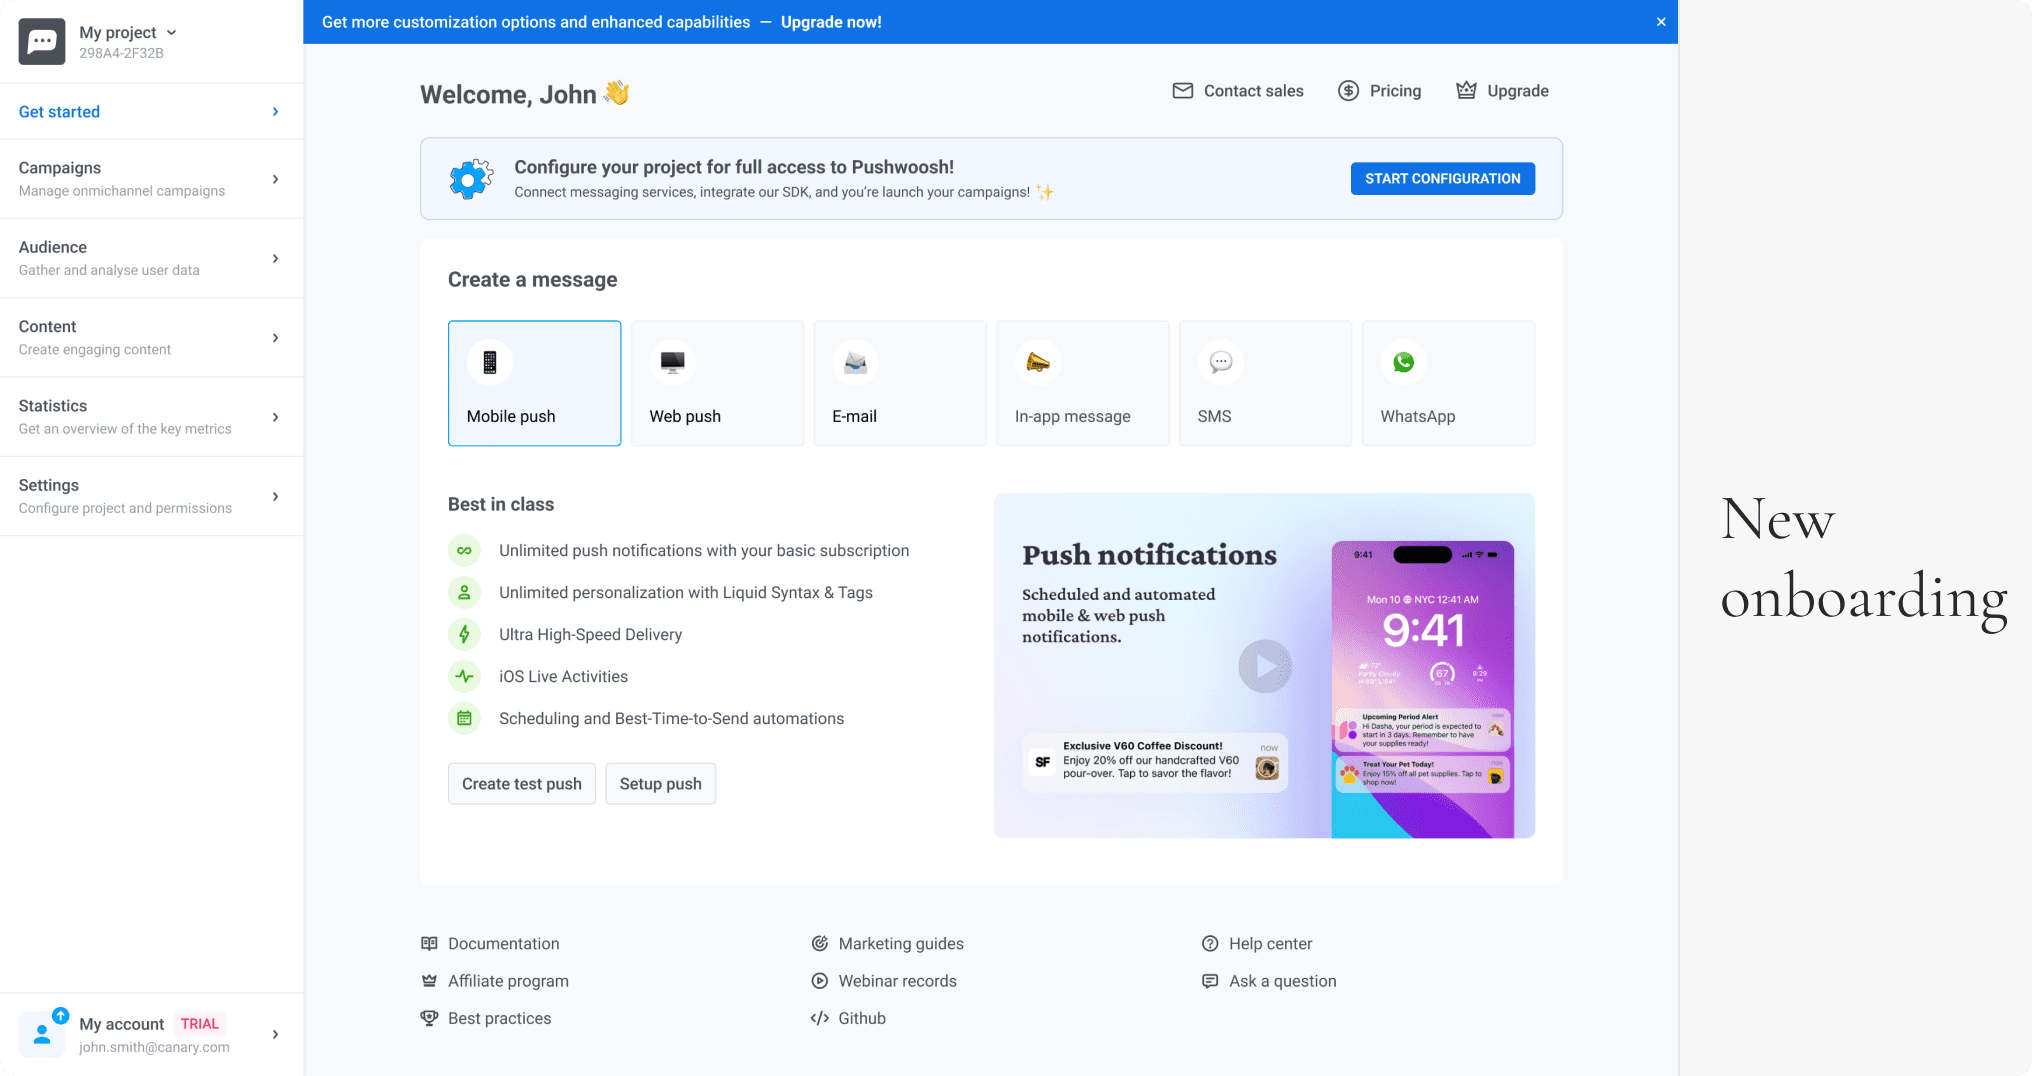Click the Documentation book icon
The width and height of the screenshot is (2032, 1076).
coord(429,943)
